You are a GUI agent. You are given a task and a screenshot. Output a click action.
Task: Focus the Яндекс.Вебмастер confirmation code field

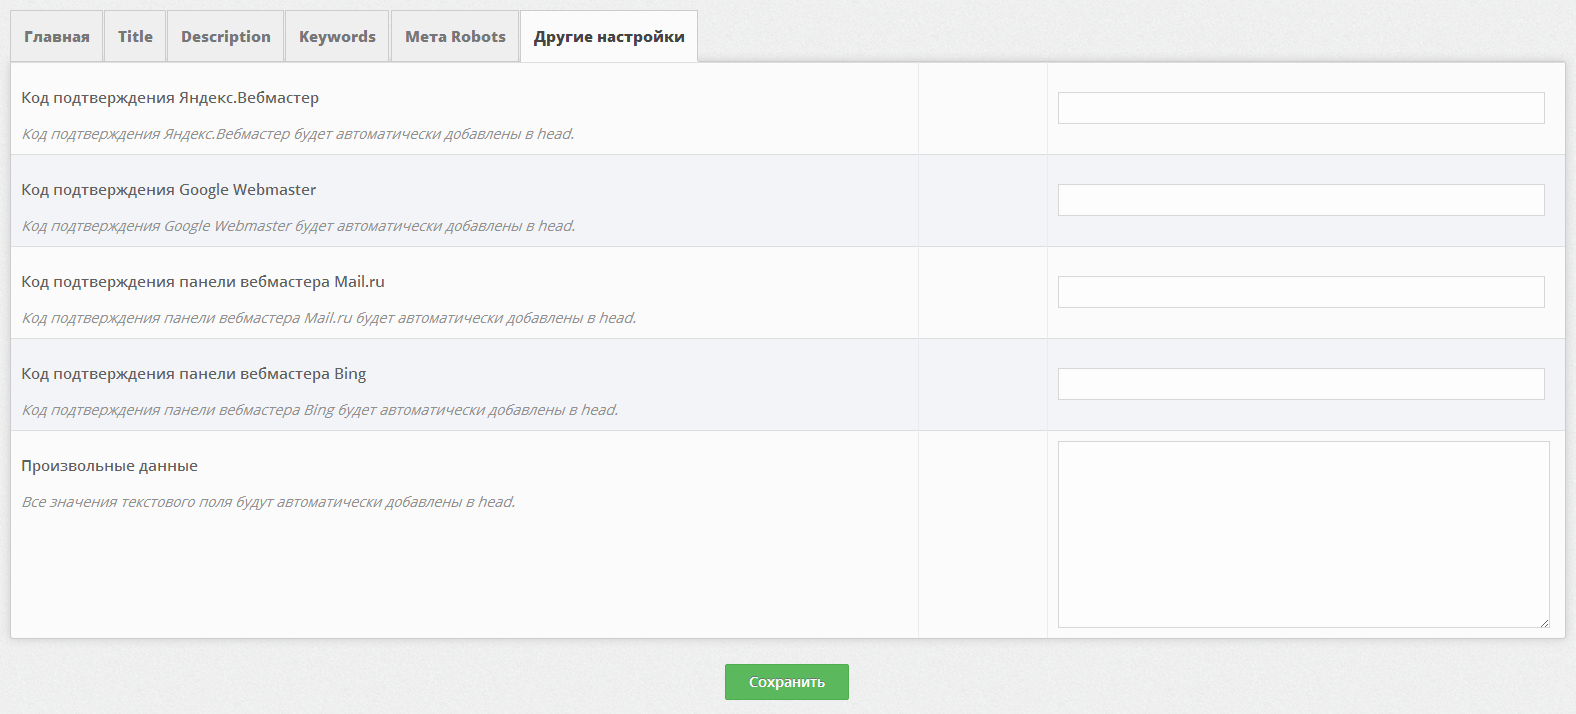tap(1300, 108)
